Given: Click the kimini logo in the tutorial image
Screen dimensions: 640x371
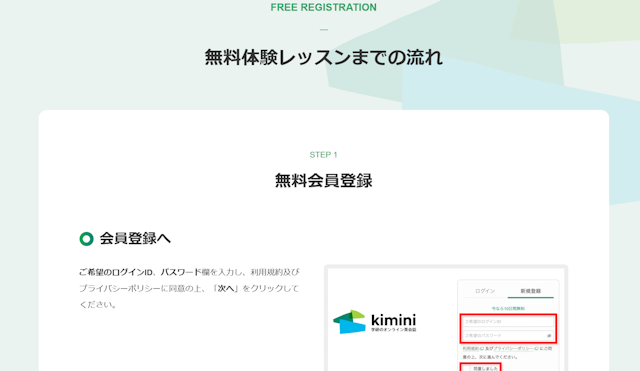Looking at the screenshot, I should [x=375, y=322].
